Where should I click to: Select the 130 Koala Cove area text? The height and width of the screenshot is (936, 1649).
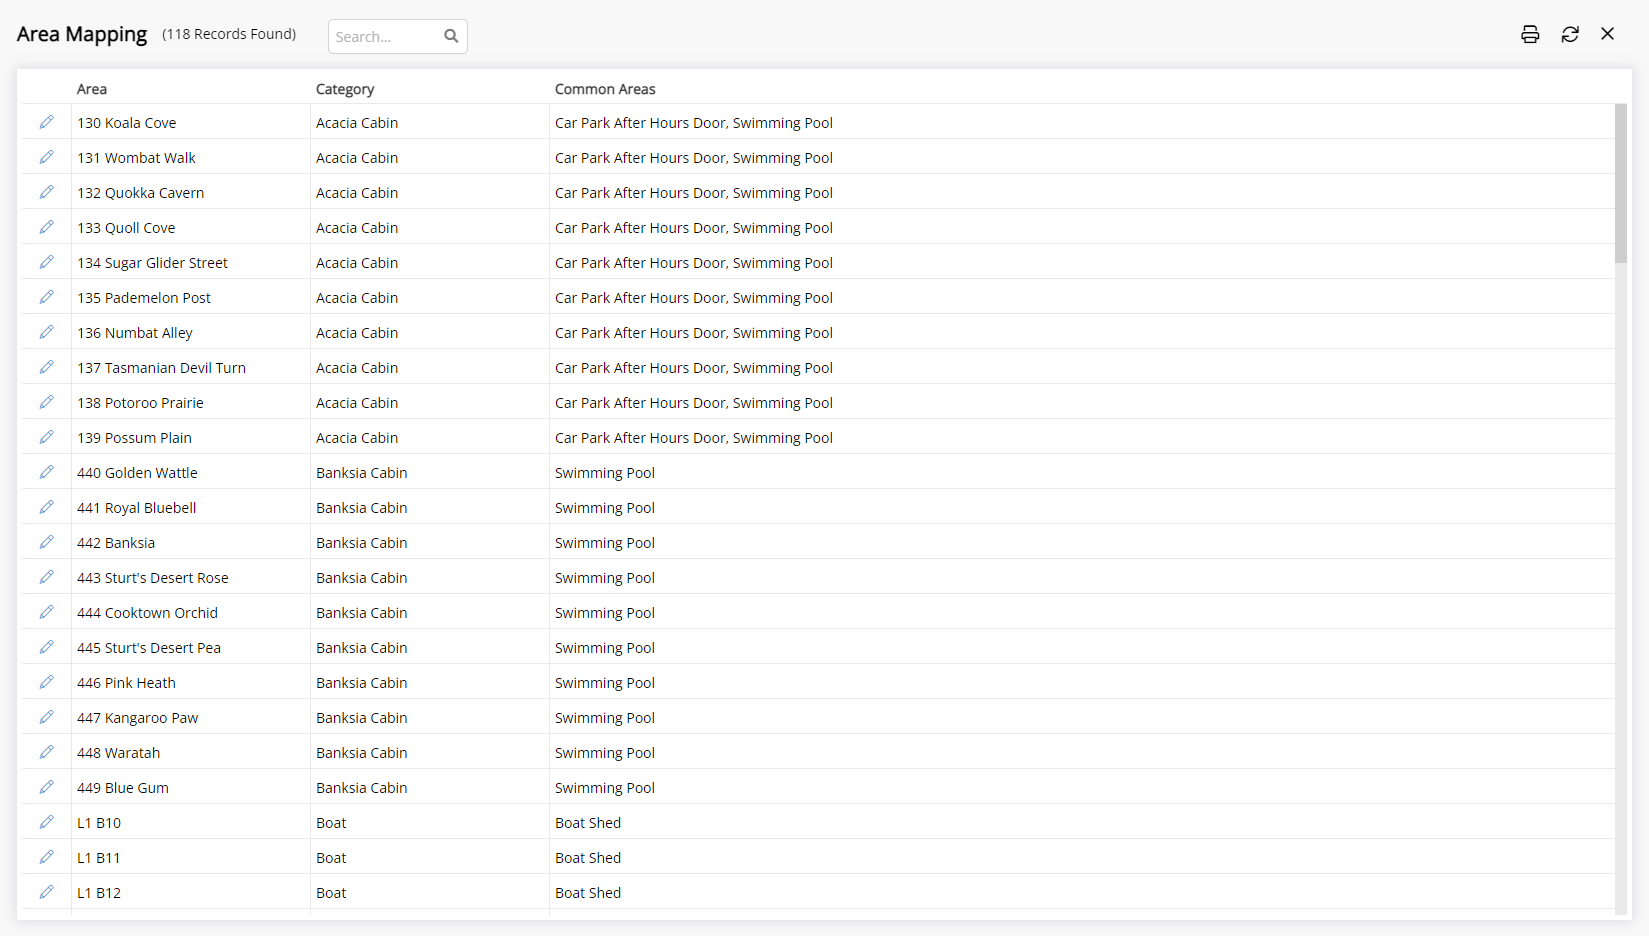127,123
